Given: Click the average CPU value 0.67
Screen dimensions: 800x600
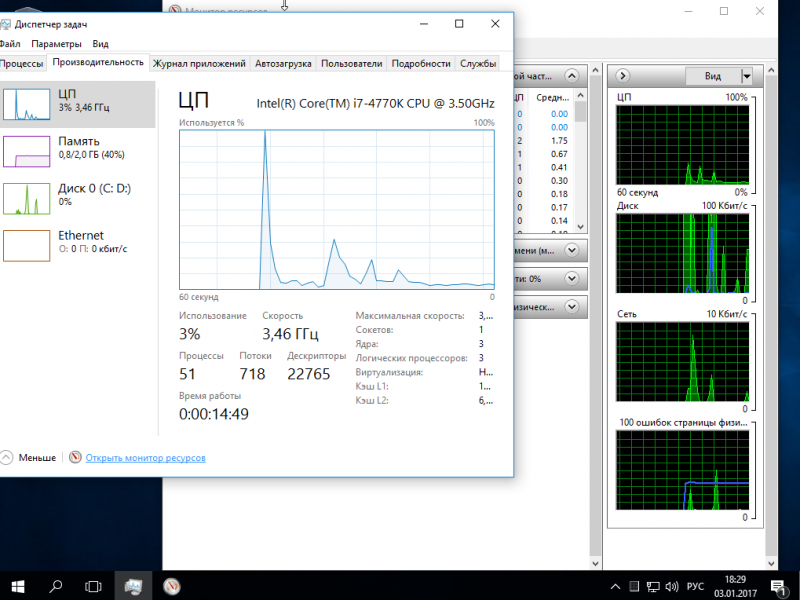Looking at the screenshot, I should 559,154.
